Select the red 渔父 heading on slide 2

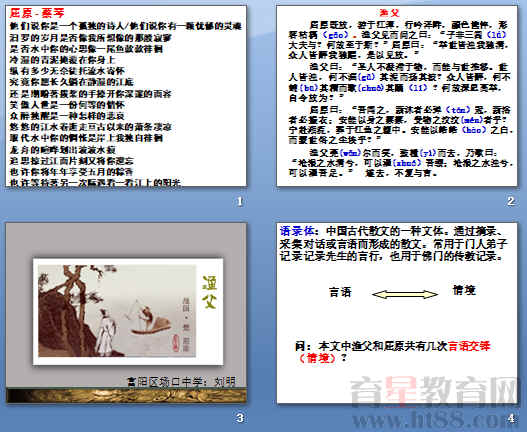pyautogui.click(x=390, y=13)
